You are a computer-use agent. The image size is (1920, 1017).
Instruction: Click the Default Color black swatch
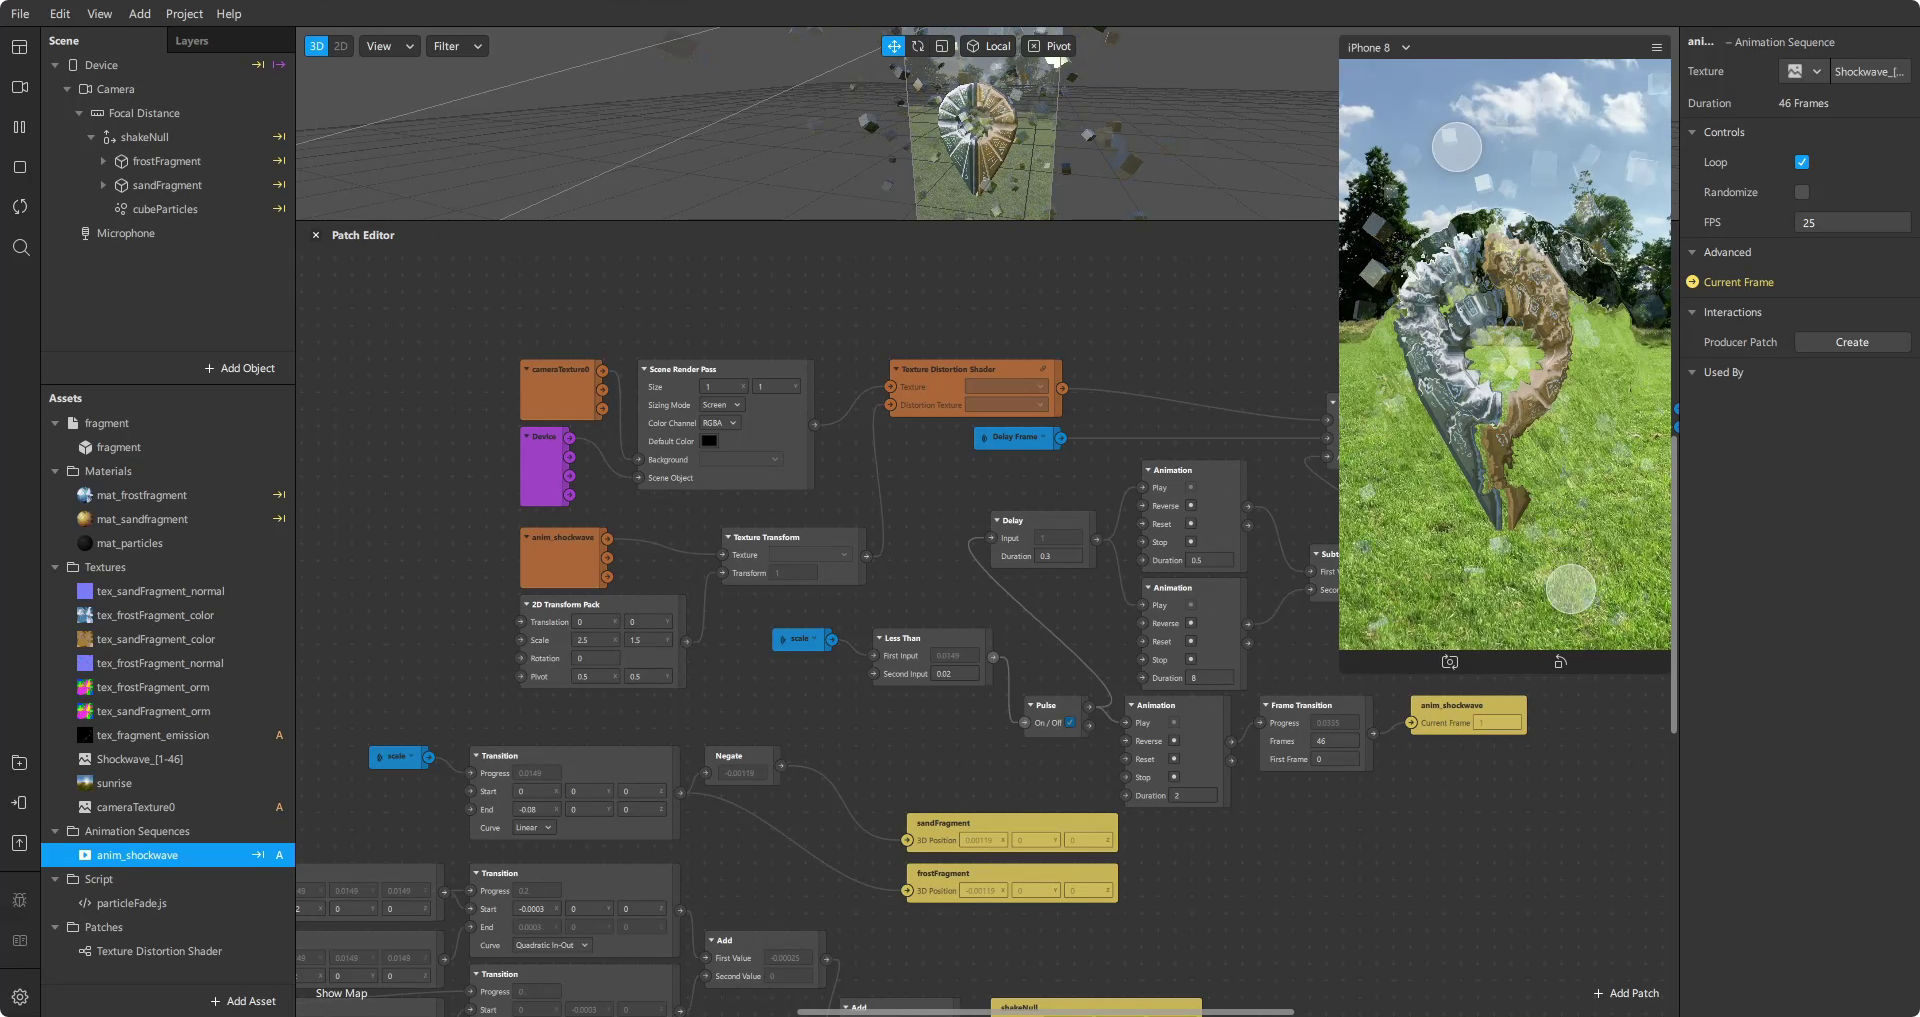pyautogui.click(x=709, y=441)
